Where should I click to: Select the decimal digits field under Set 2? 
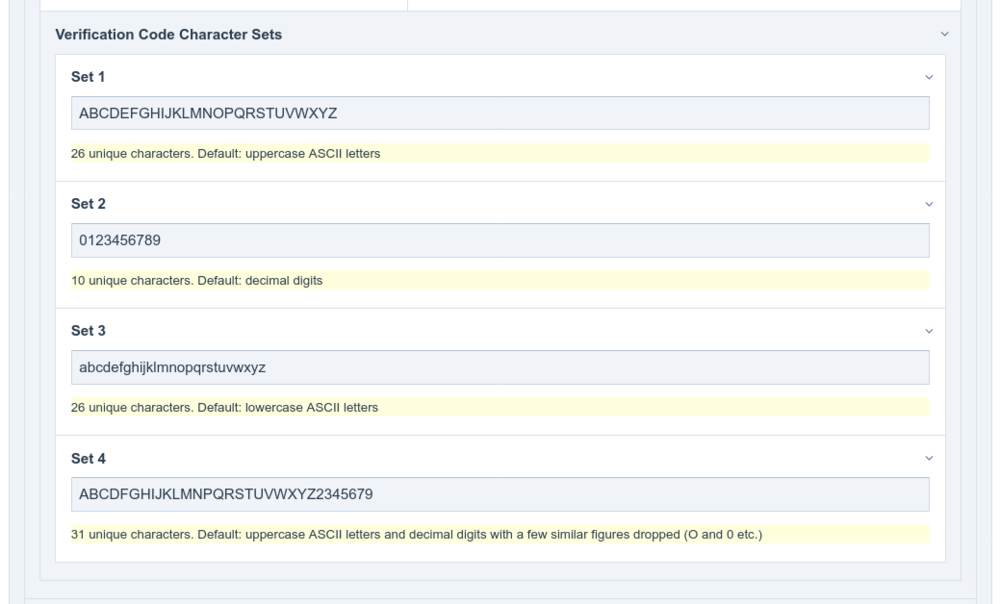(x=500, y=238)
